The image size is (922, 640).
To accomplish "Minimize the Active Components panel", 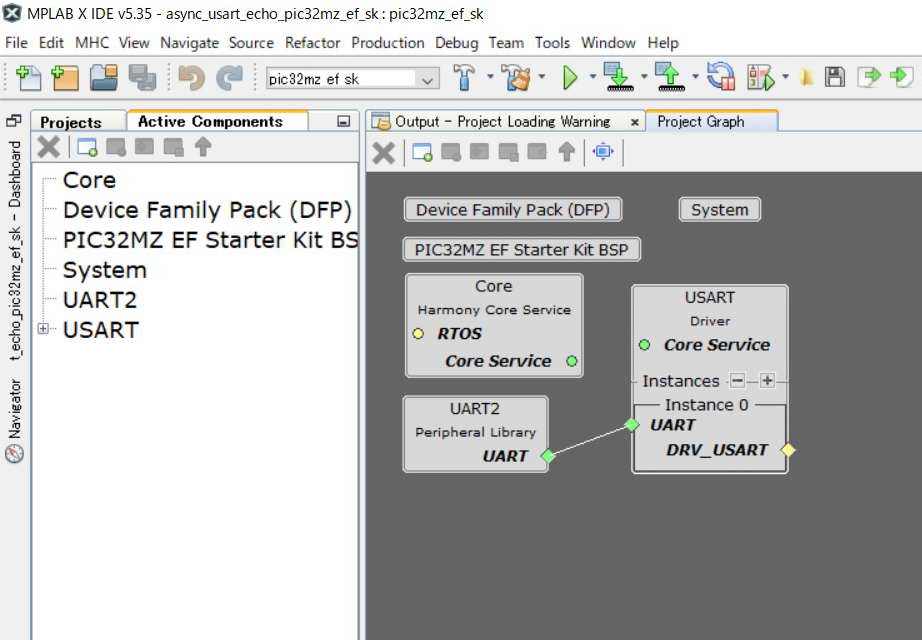I will coord(344,121).
